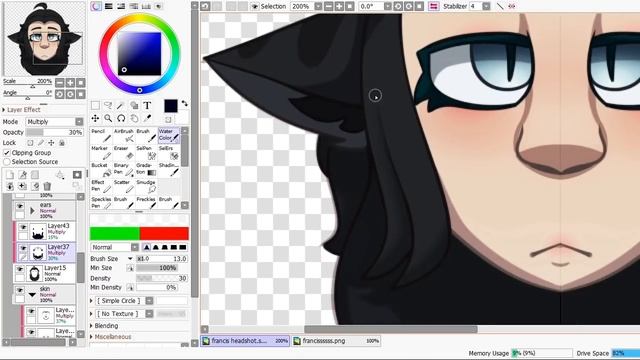Expand the ears layer group
The width and height of the screenshot is (640, 360).
point(32,211)
